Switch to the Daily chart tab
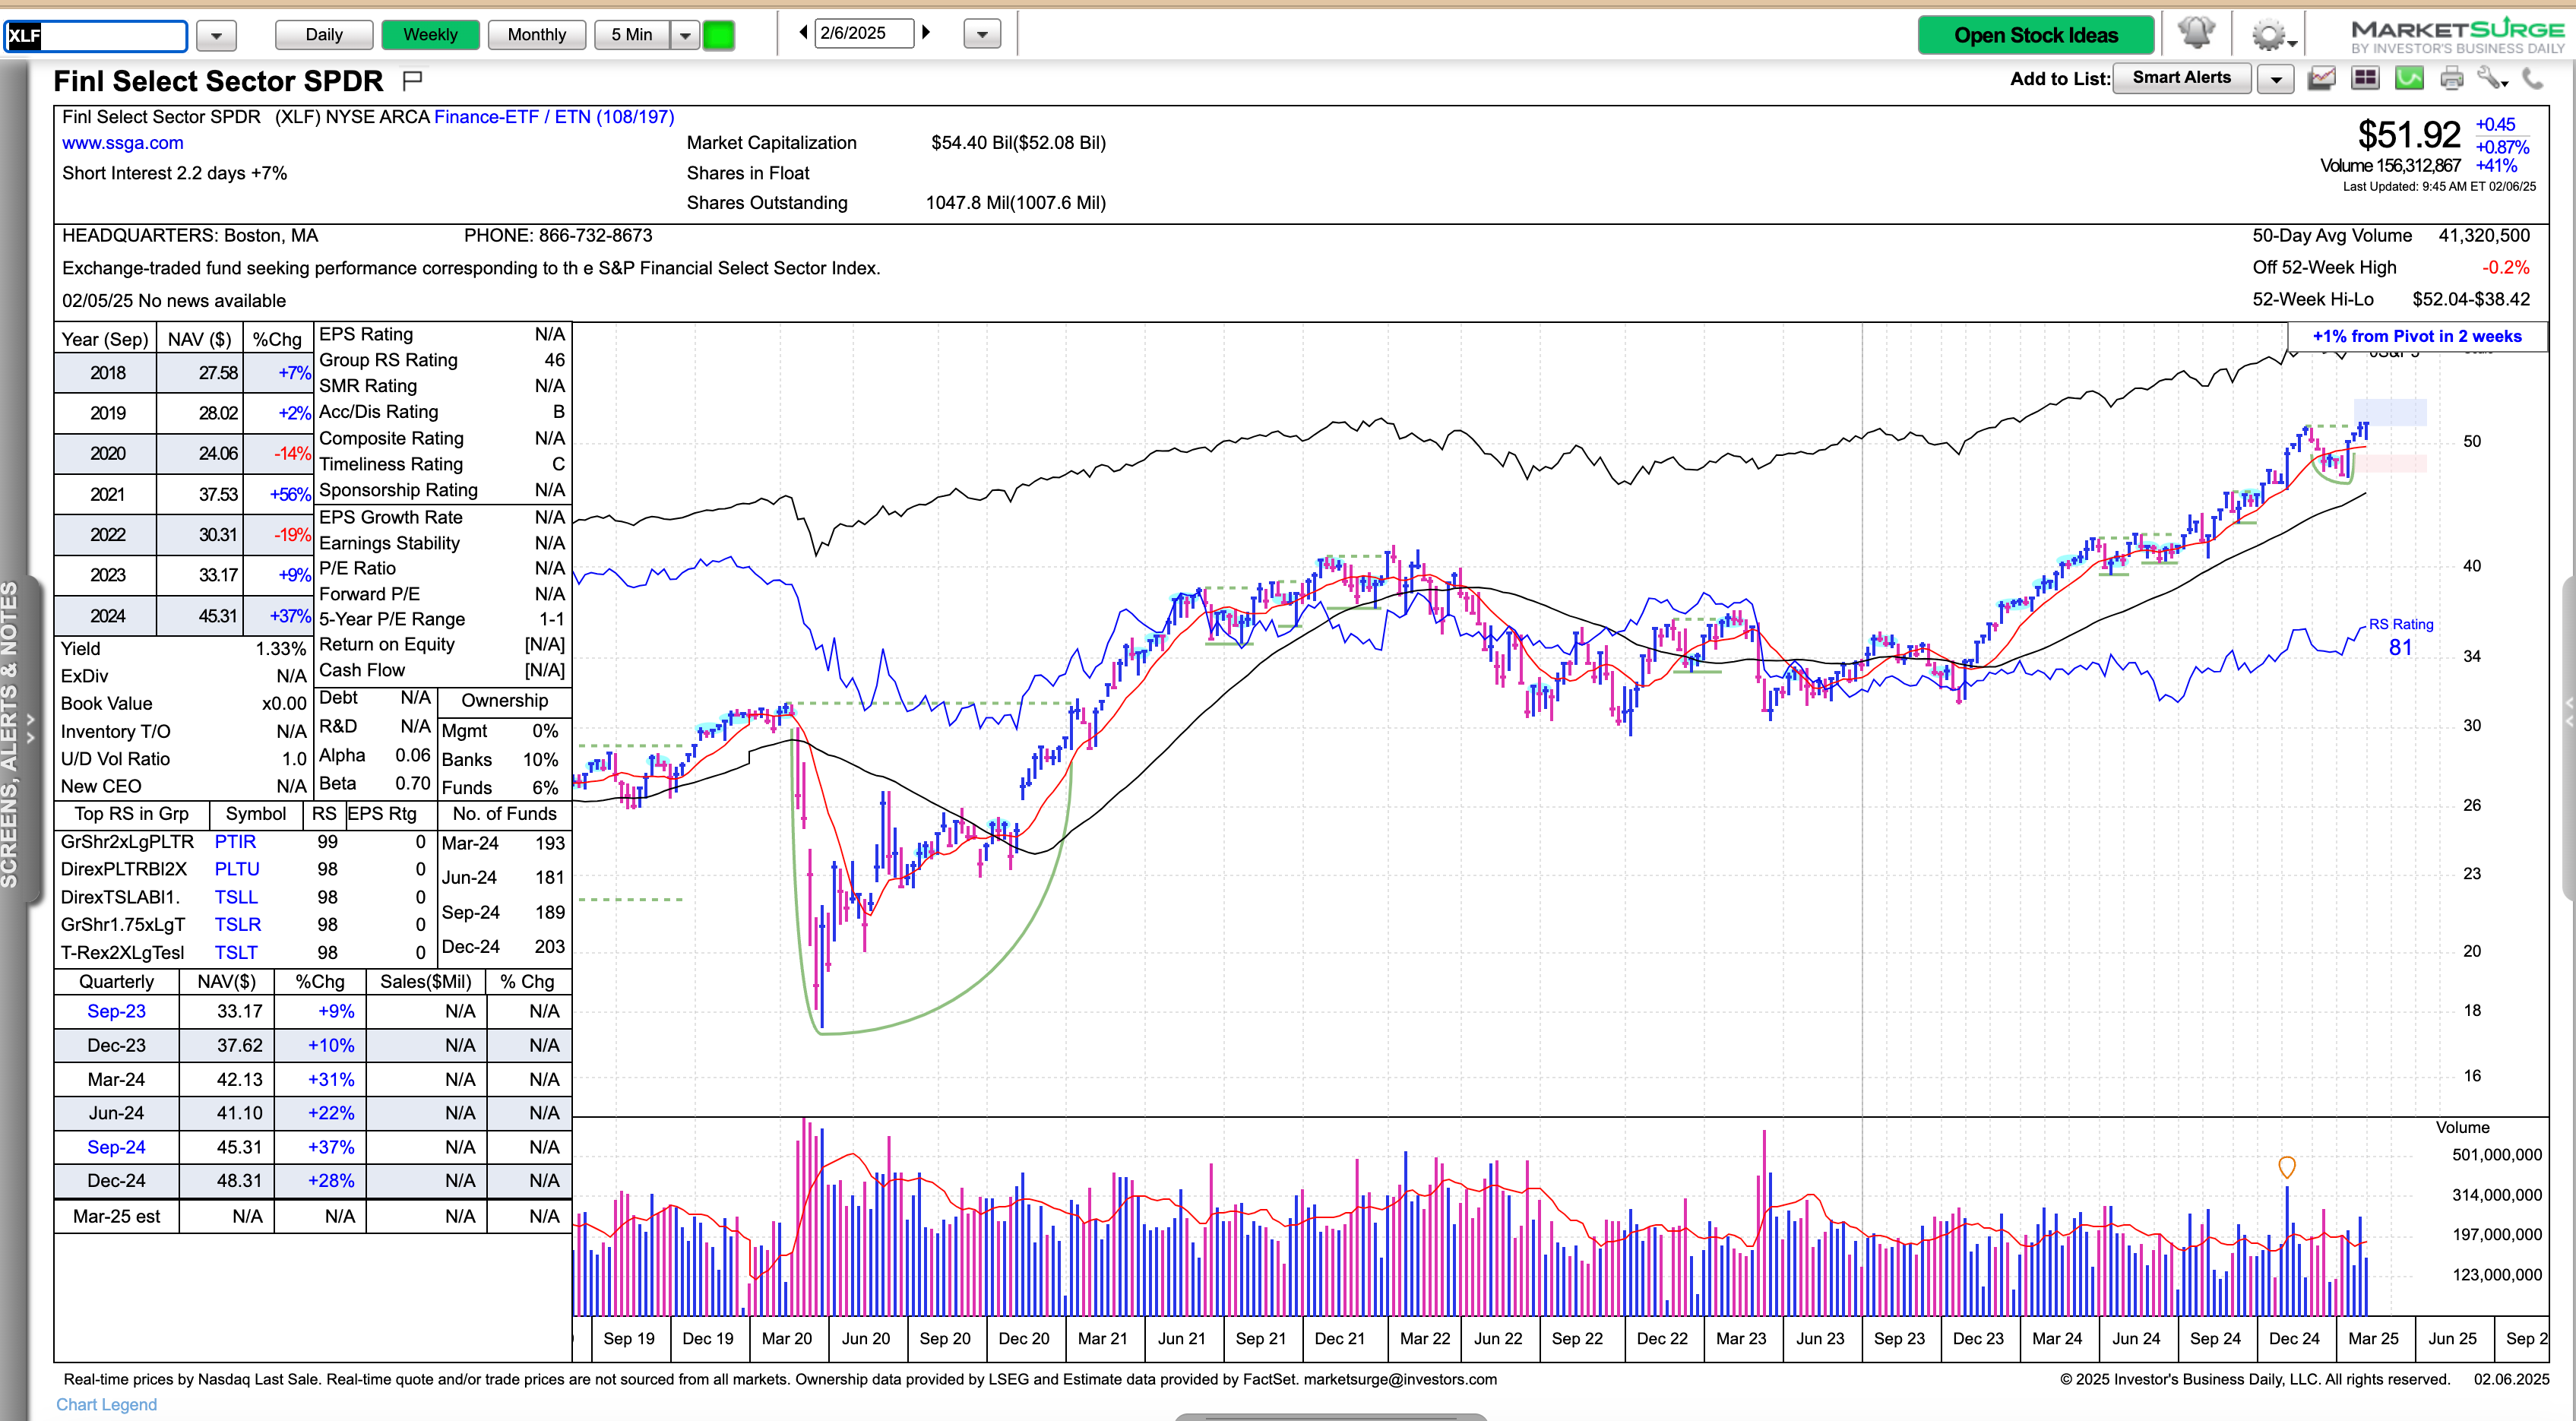This screenshot has height=1421, width=2576. click(x=324, y=35)
